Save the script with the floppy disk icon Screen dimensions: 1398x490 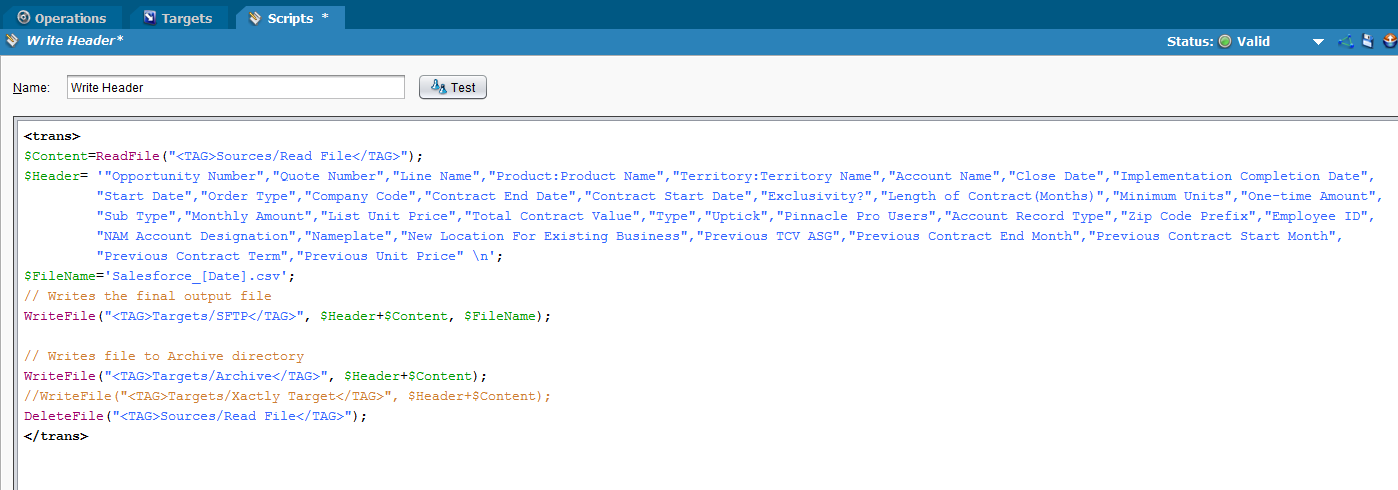coord(1368,41)
